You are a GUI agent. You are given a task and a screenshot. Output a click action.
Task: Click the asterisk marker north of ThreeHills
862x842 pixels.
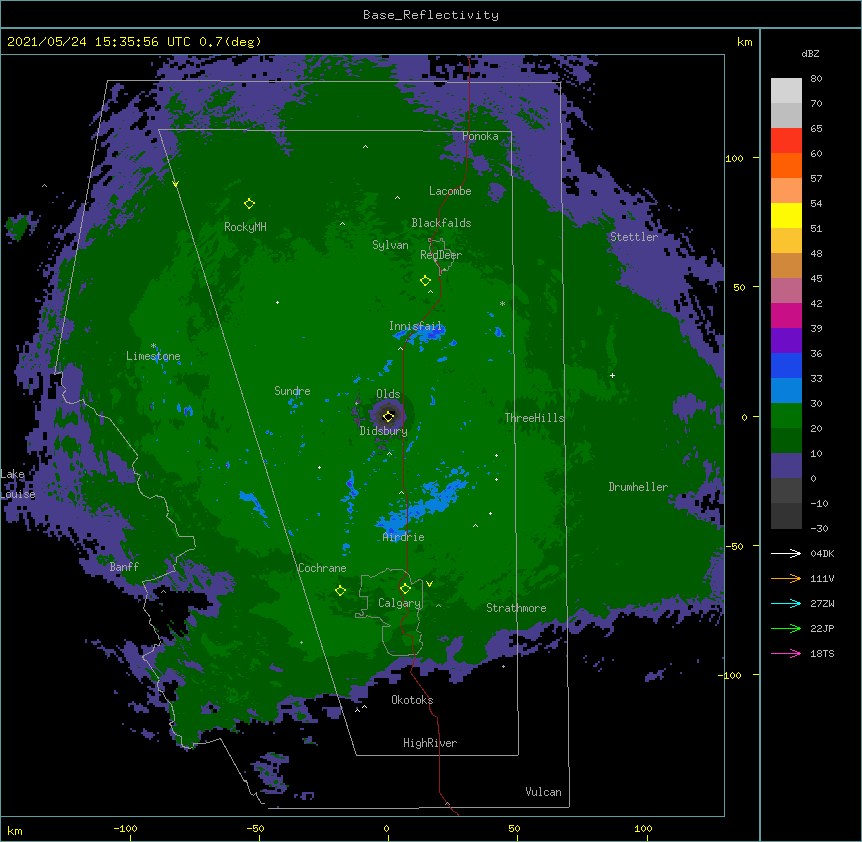pyautogui.click(x=502, y=303)
